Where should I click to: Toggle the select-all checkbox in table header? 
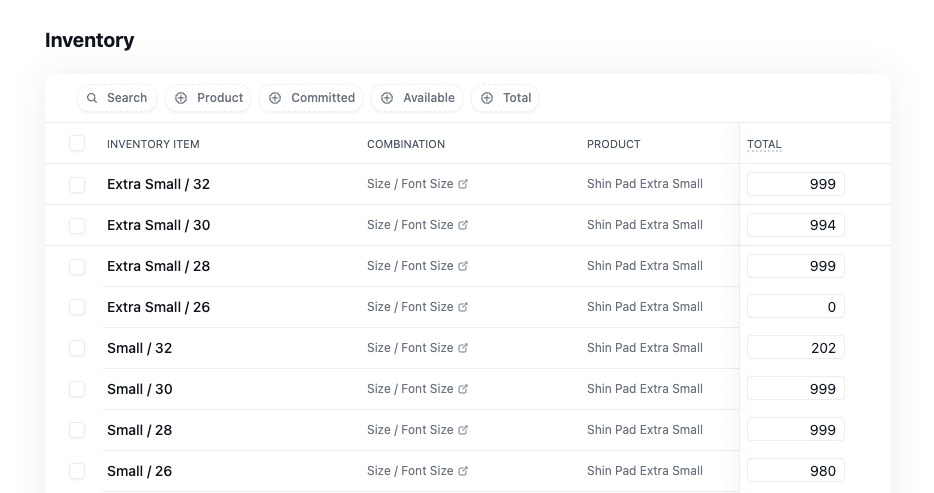point(77,144)
